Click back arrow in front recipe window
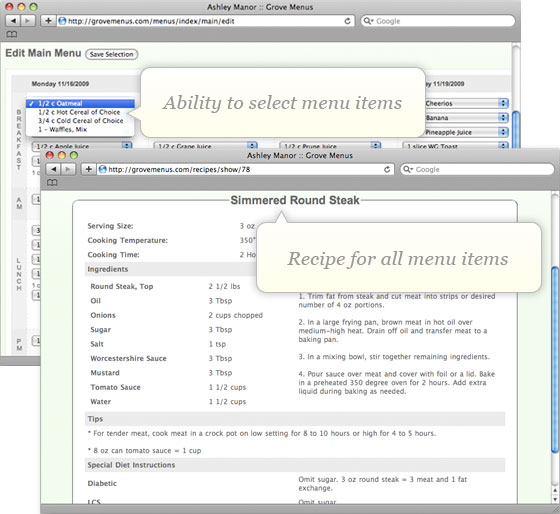Image resolution: width=560 pixels, height=514 pixels. tap(54, 169)
